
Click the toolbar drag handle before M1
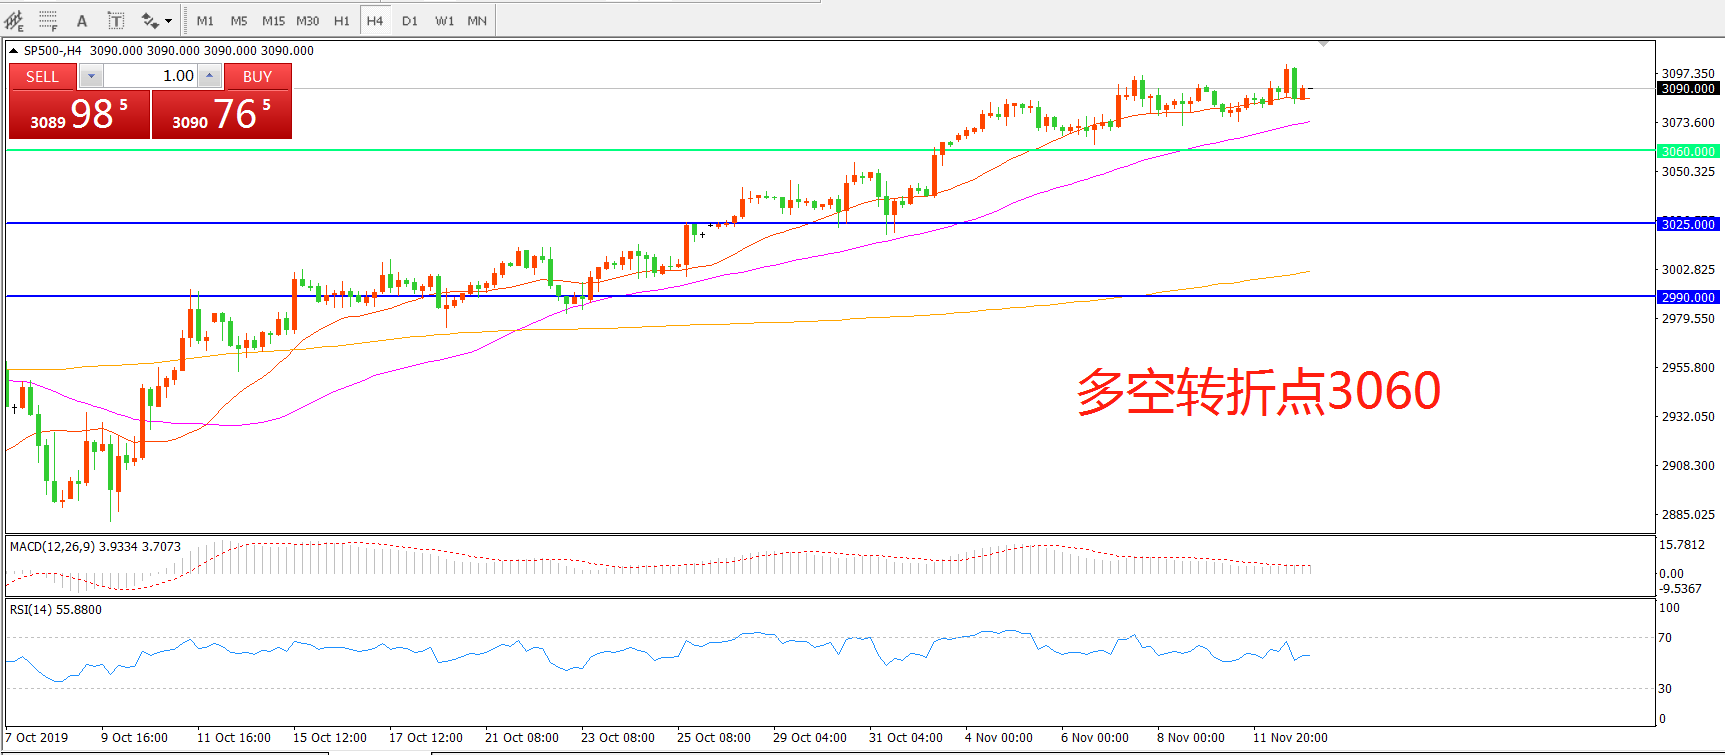point(186,21)
